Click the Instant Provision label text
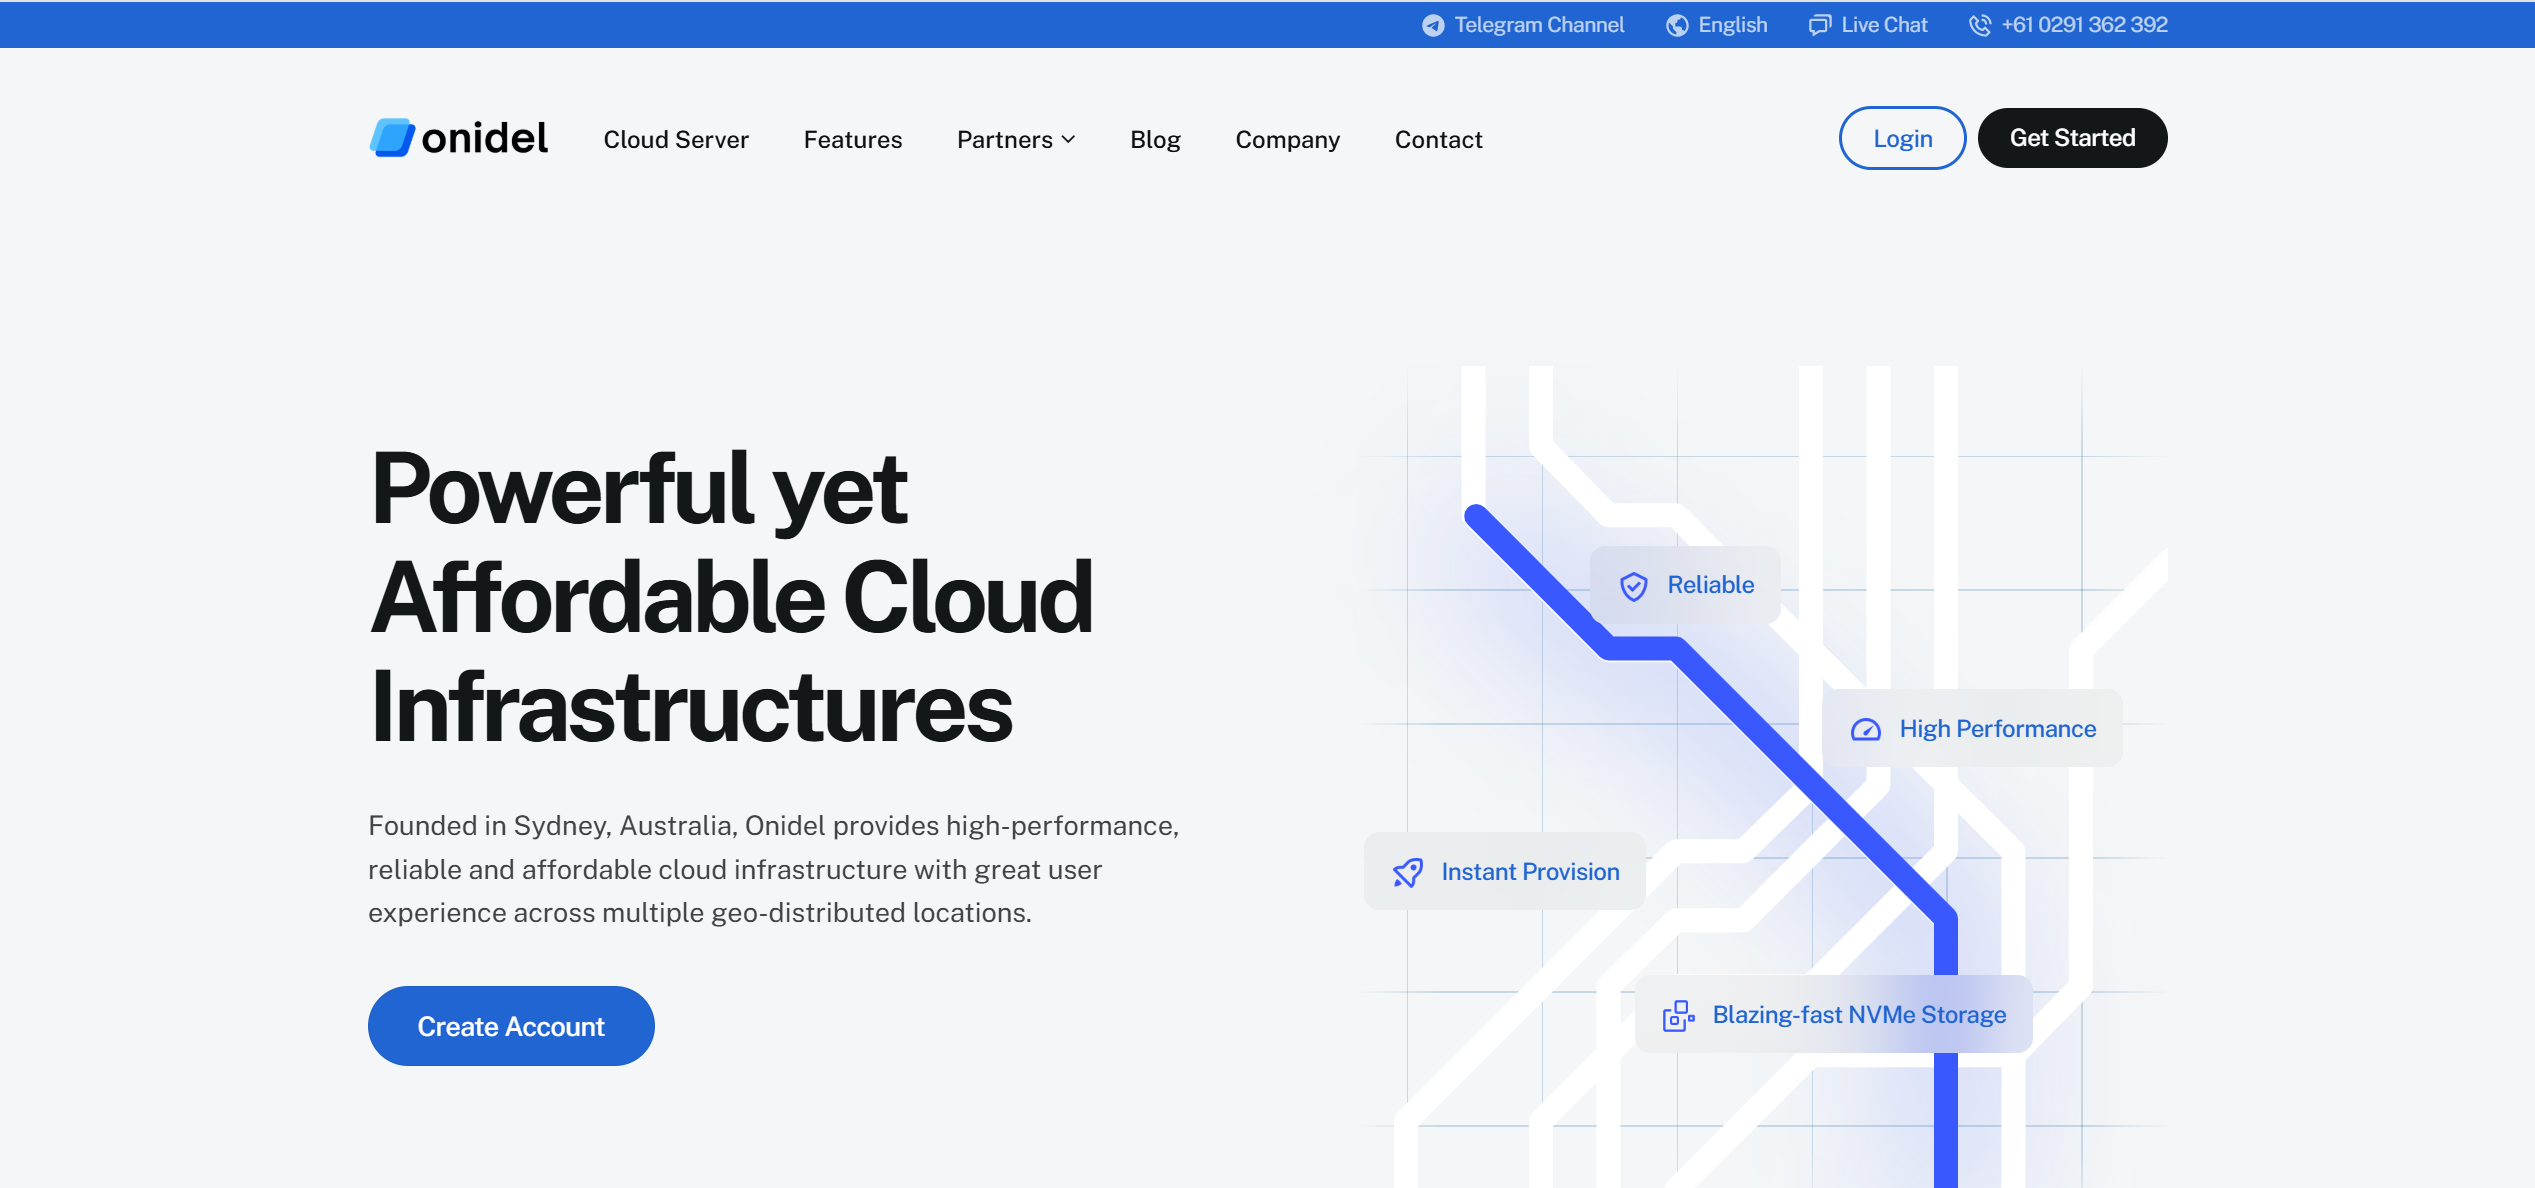 pyautogui.click(x=1530, y=872)
